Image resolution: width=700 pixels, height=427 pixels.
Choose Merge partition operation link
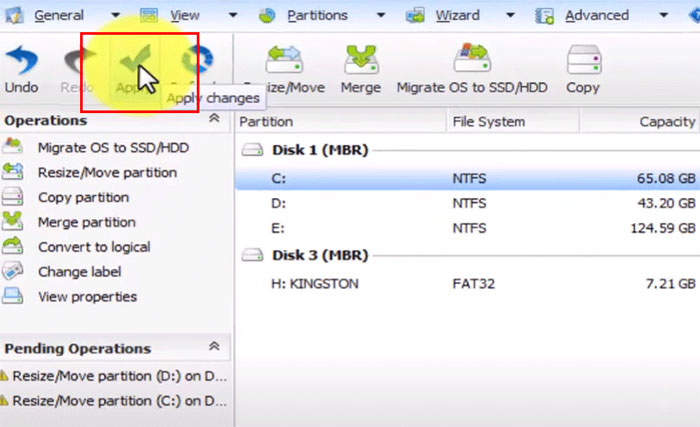[x=87, y=222]
